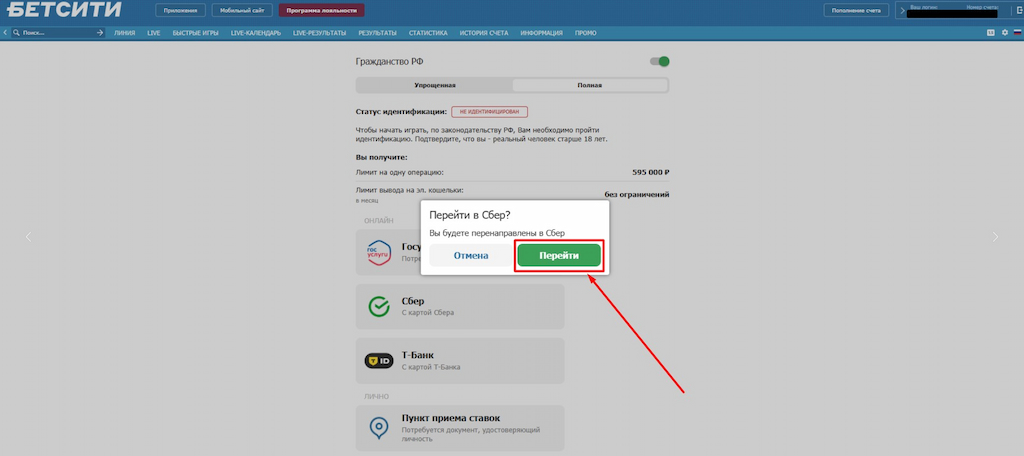Open ПРОМО section
The image size is (1024, 456).
pyautogui.click(x=586, y=33)
